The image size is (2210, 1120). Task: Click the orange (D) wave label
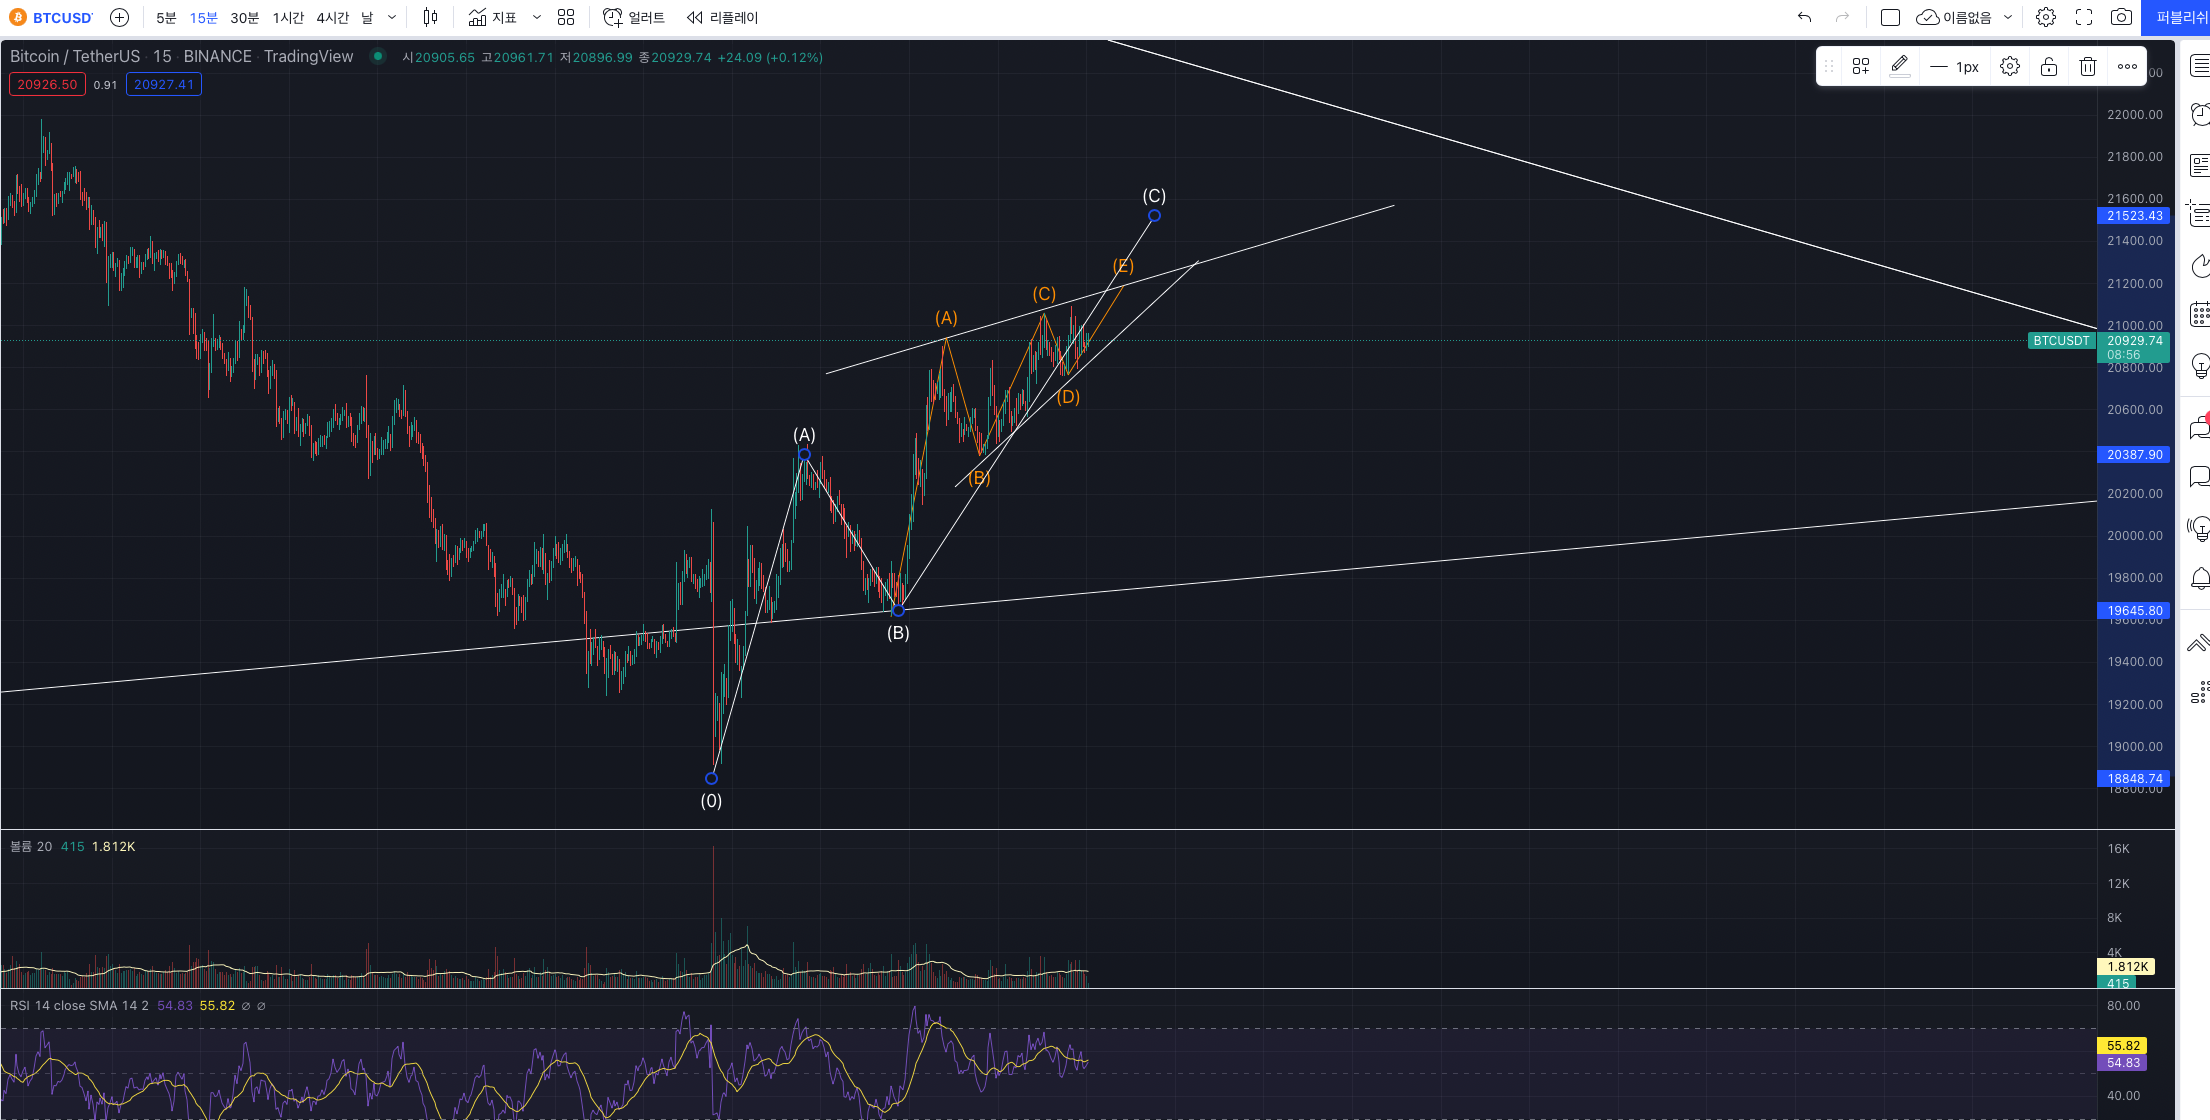pos(1068,397)
